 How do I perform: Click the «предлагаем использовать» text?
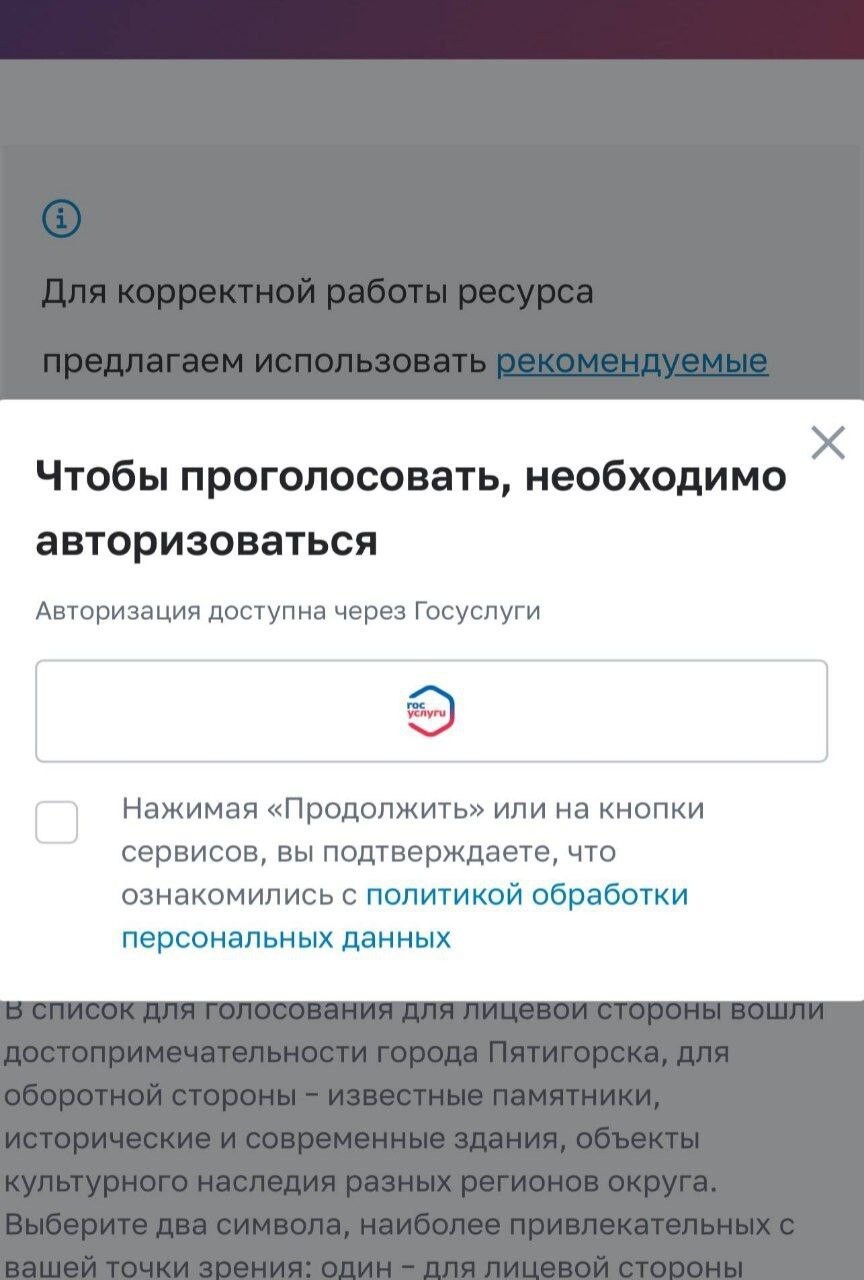coord(265,361)
